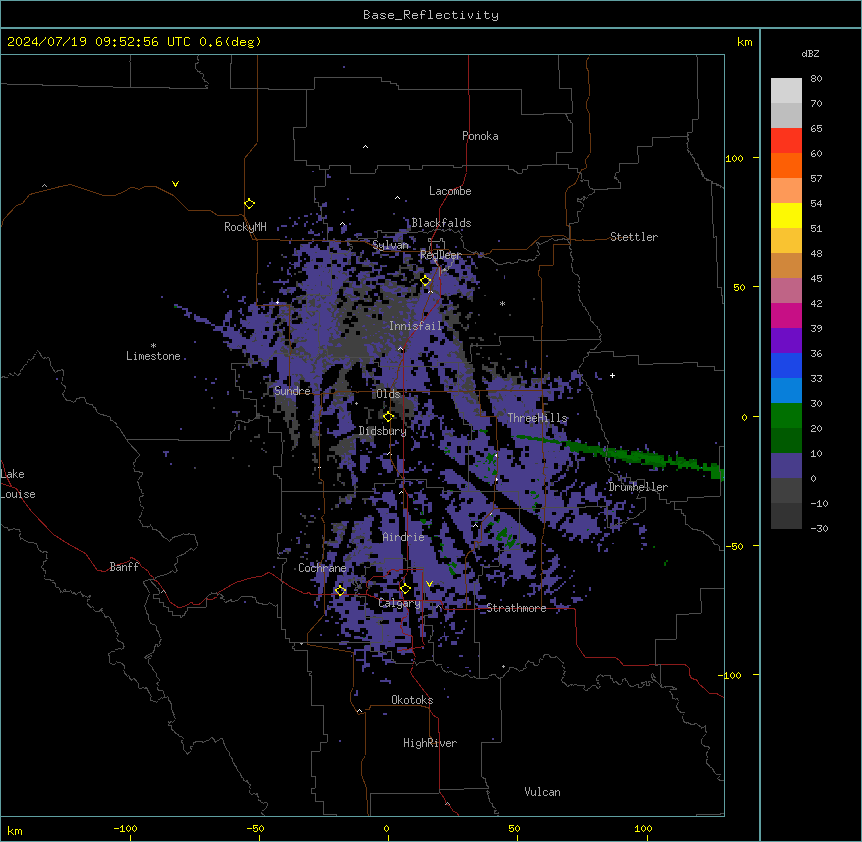Image resolution: width=862 pixels, height=842 pixels.
Task: Select the slate purple swatch between 10 and 0 dBZ
Action: pyautogui.click(x=786, y=466)
